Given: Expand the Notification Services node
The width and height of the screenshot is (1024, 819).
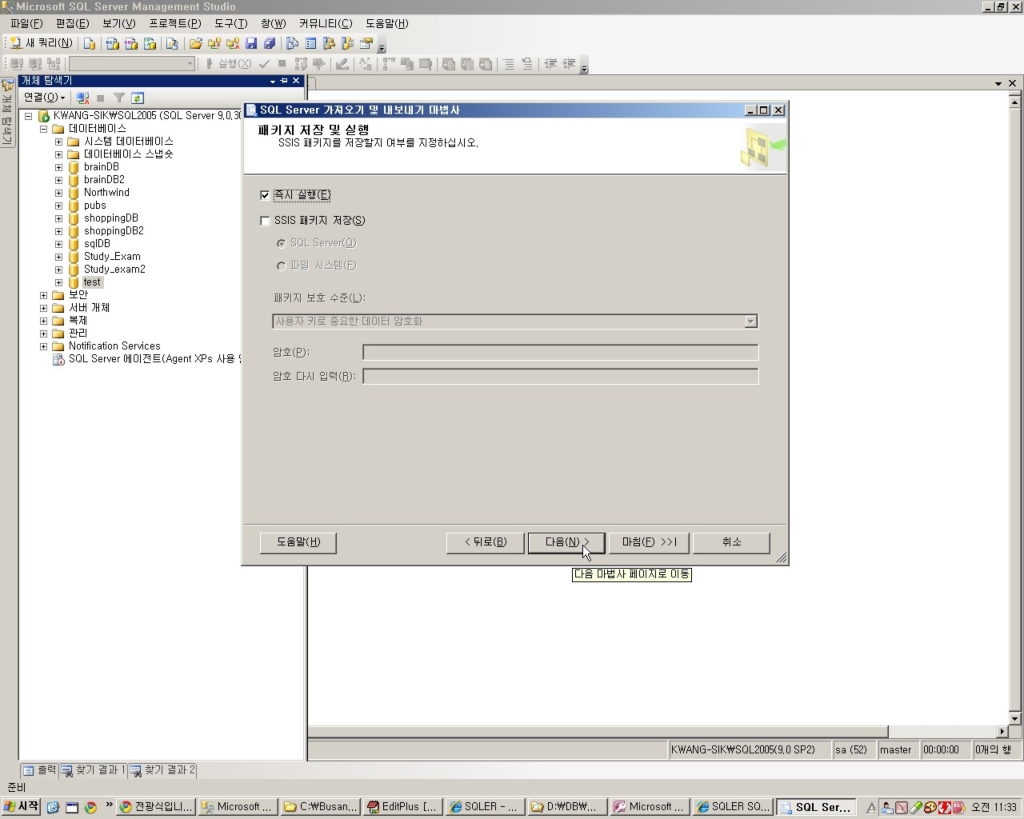Looking at the screenshot, I should (43, 346).
